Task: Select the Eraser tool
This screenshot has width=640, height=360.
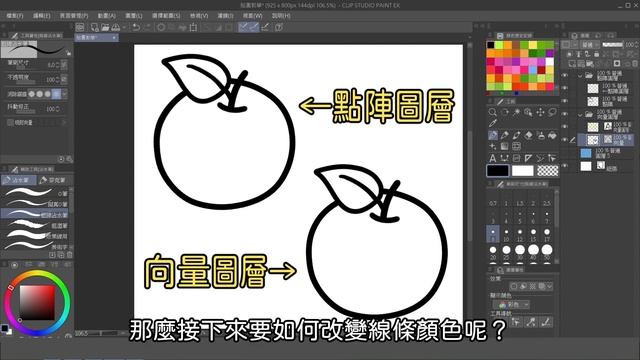Action: coord(528,135)
